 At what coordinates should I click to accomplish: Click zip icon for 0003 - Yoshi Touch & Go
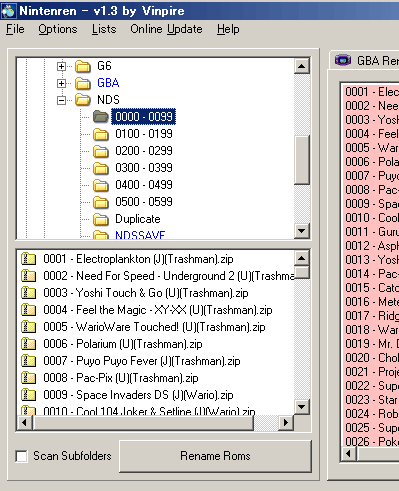28,293
